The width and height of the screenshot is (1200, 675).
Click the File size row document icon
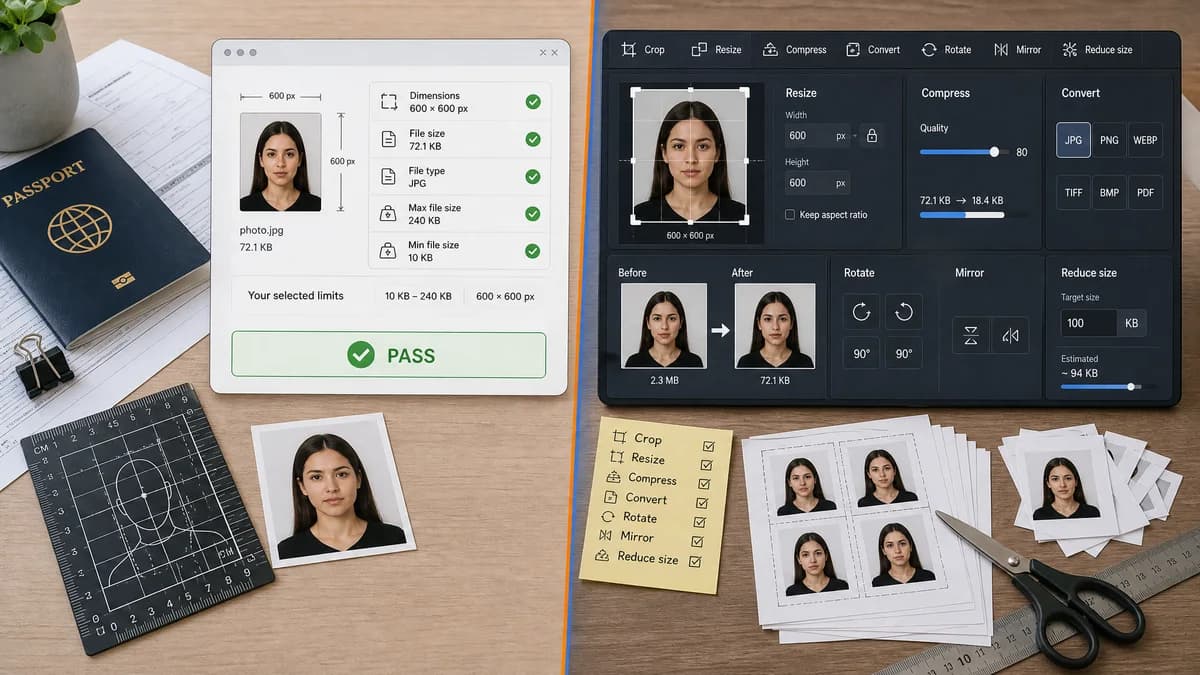click(389, 139)
